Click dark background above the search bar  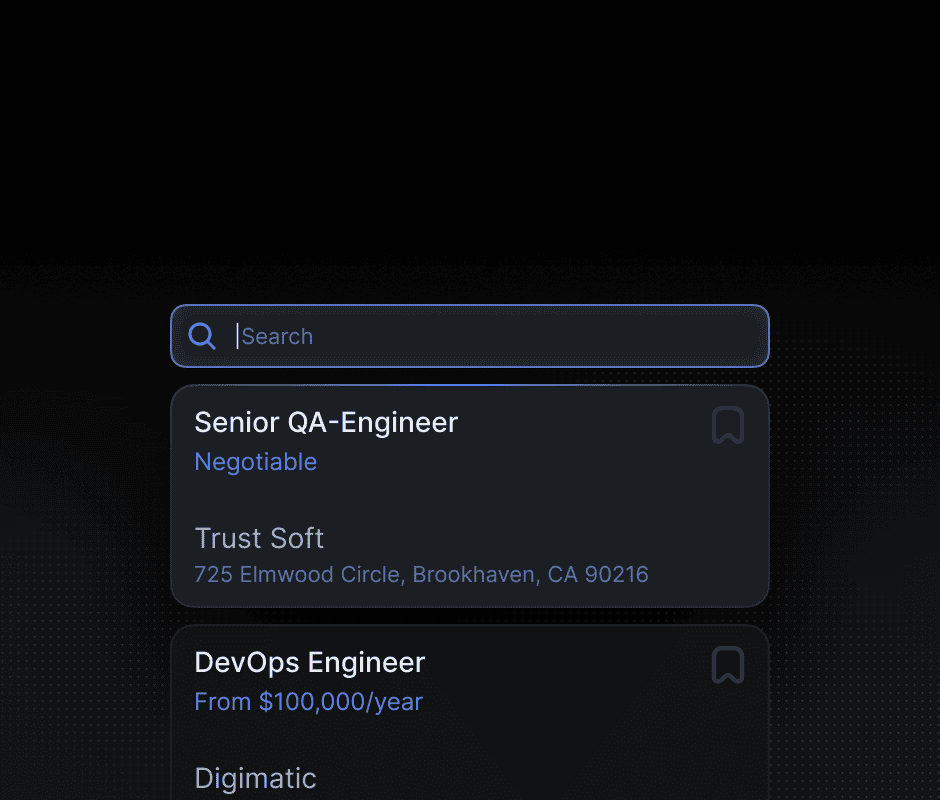point(470,150)
